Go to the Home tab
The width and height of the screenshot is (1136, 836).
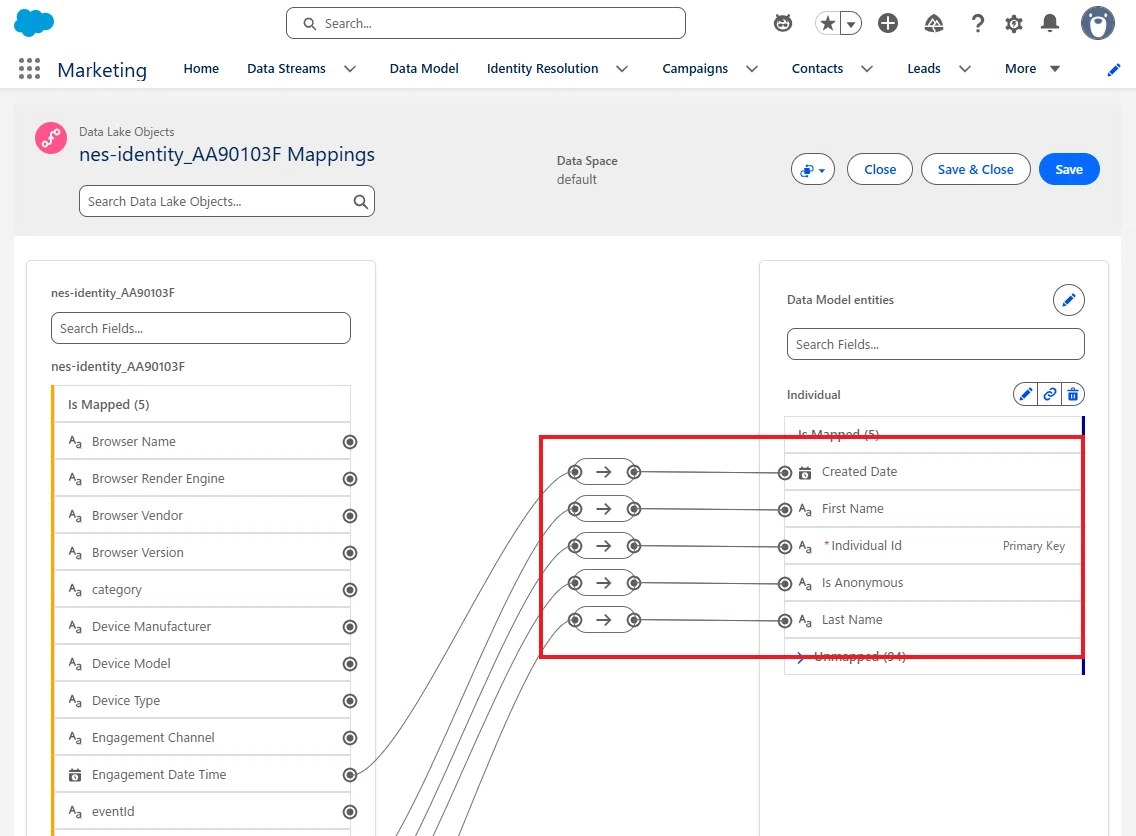click(x=201, y=69)
